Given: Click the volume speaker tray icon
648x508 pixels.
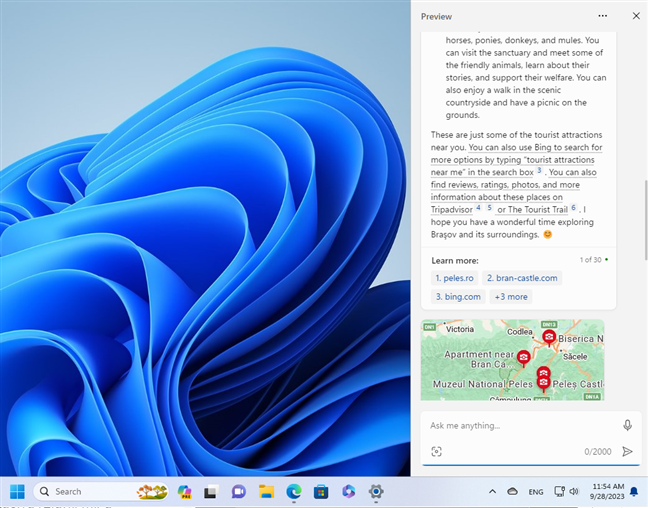Looking at the screenshot, I should coord(574,491).
